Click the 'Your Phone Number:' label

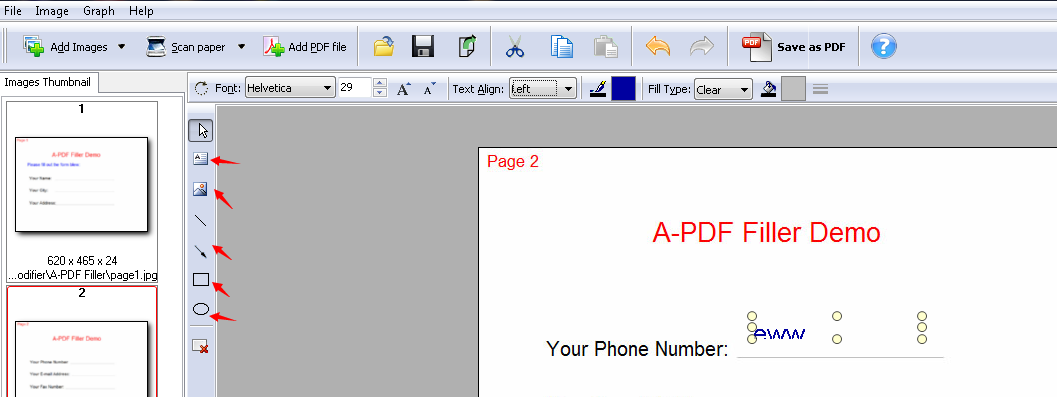(x=637, y=349)
